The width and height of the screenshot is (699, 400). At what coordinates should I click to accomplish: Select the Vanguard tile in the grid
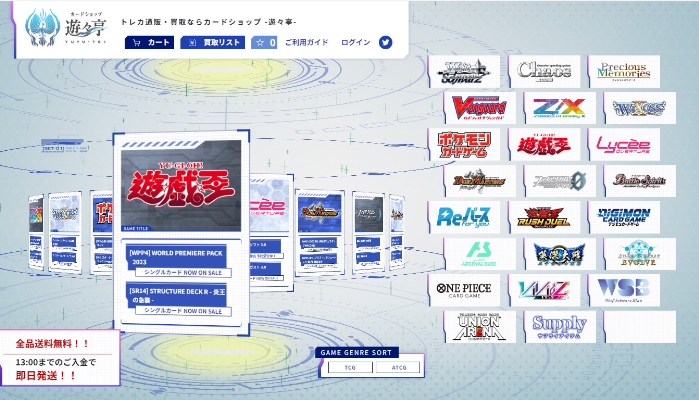480,108
